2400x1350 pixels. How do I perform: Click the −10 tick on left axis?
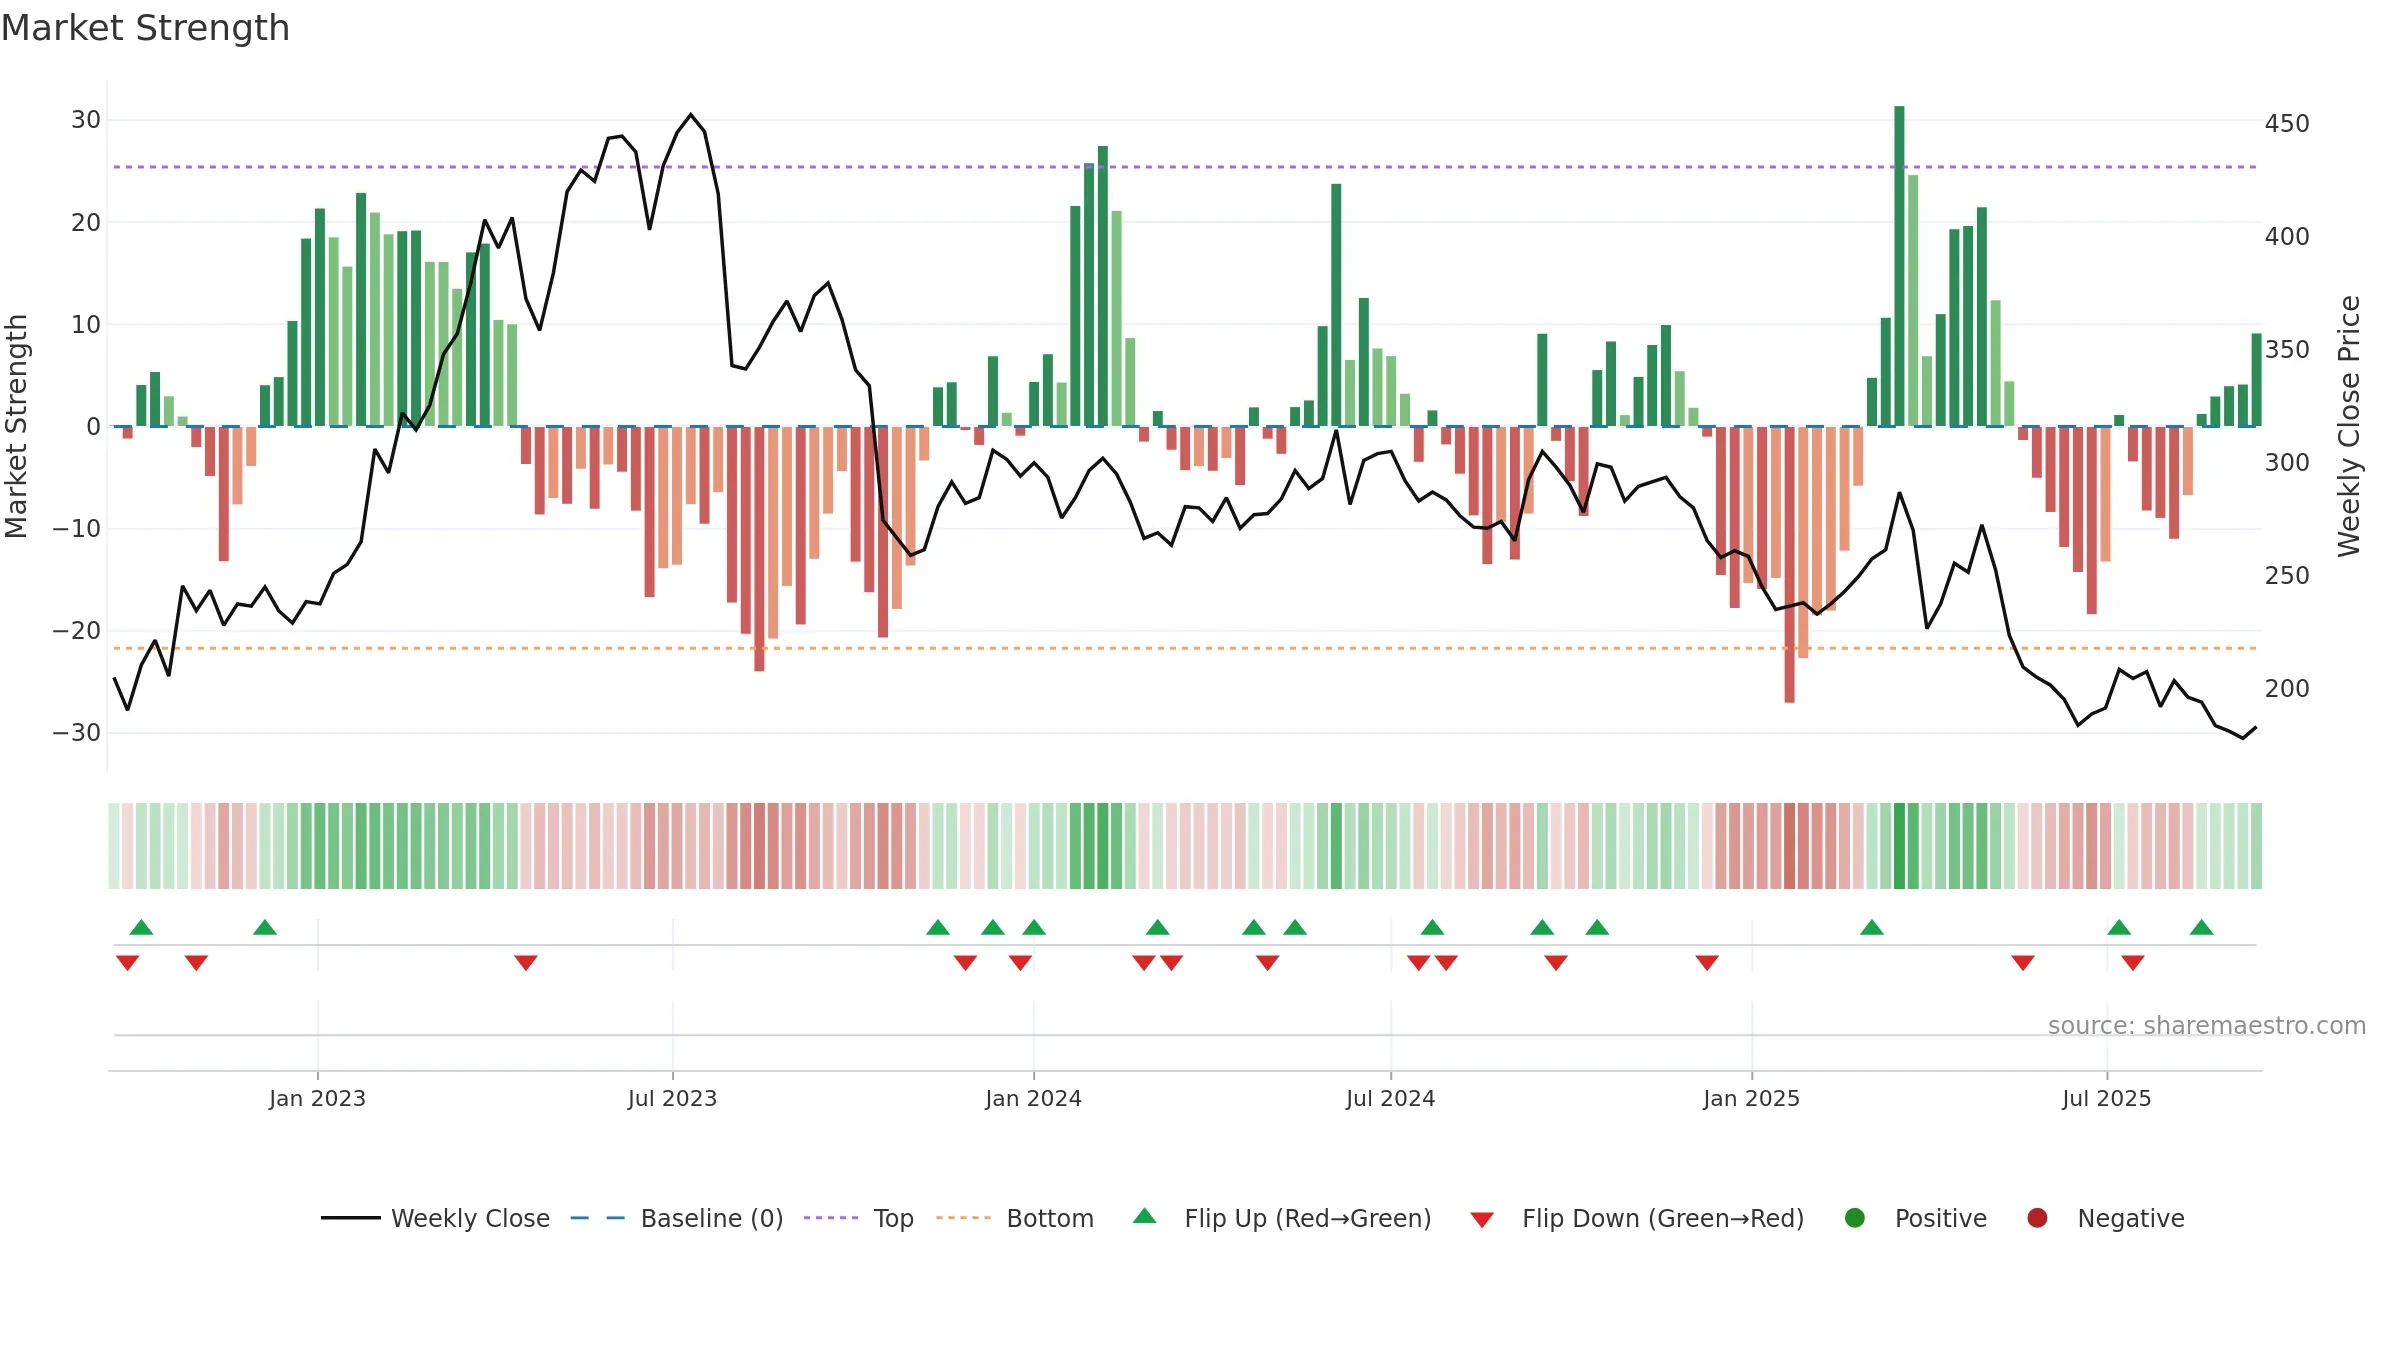(x=77, y=529)
